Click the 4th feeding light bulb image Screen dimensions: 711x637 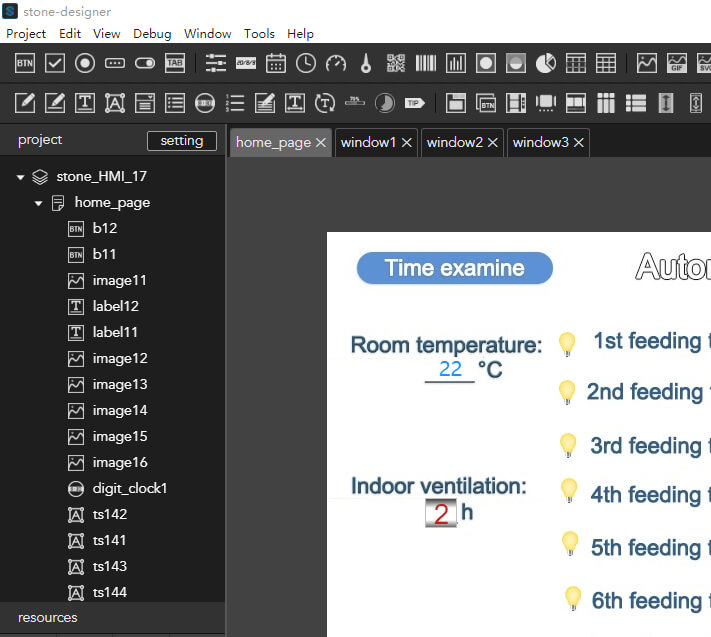pyautogui.click(x=569, y=491)
